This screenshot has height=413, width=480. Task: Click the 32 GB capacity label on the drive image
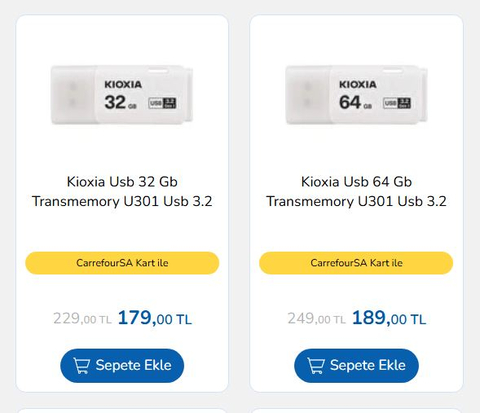click(120, 102)
